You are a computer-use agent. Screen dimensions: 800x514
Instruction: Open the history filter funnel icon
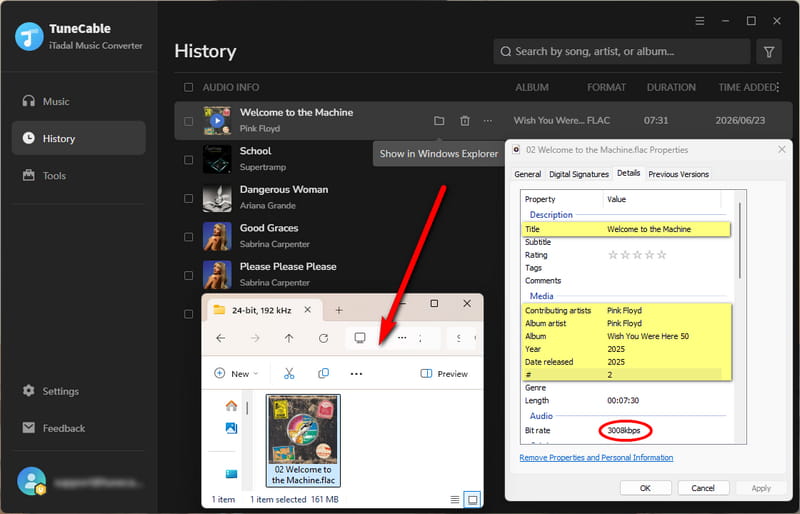pos(769,52)
